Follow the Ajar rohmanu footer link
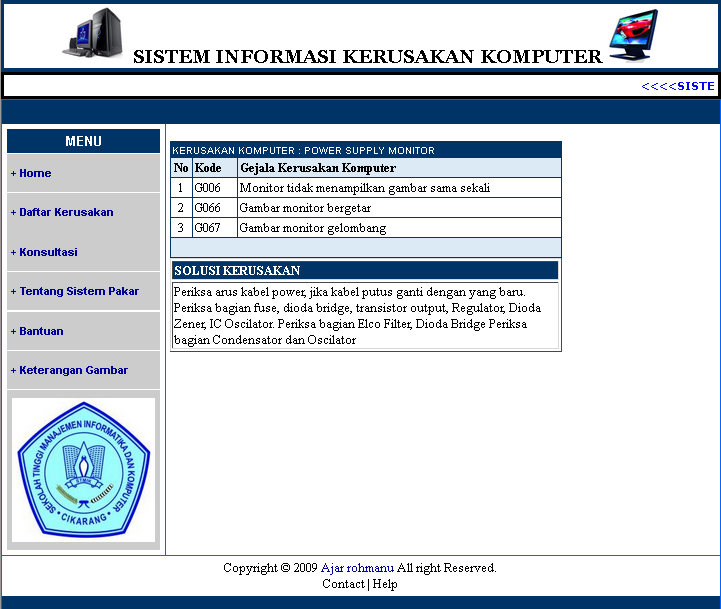This screenshot has height=609, width=721. pyautogui.click(x=357, y=568)
